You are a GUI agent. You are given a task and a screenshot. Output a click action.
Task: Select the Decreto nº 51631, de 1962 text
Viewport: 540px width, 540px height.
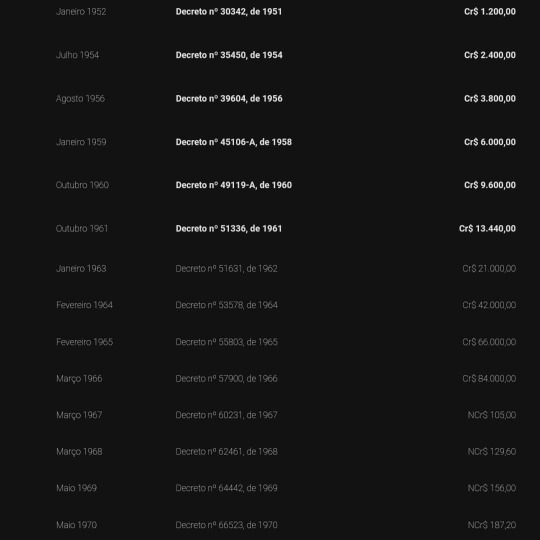(226, 269)
